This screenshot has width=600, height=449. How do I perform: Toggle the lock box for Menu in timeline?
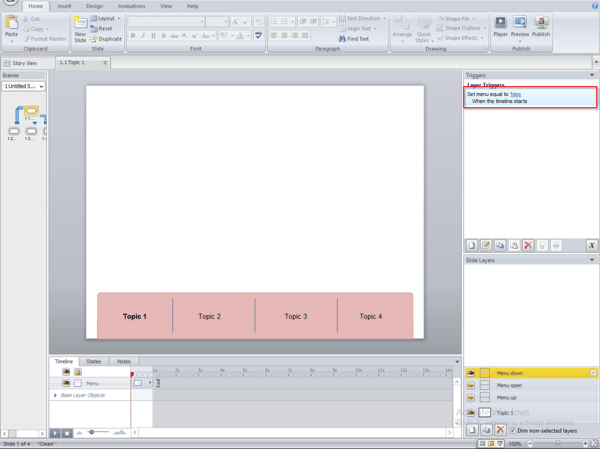(78, 383)
